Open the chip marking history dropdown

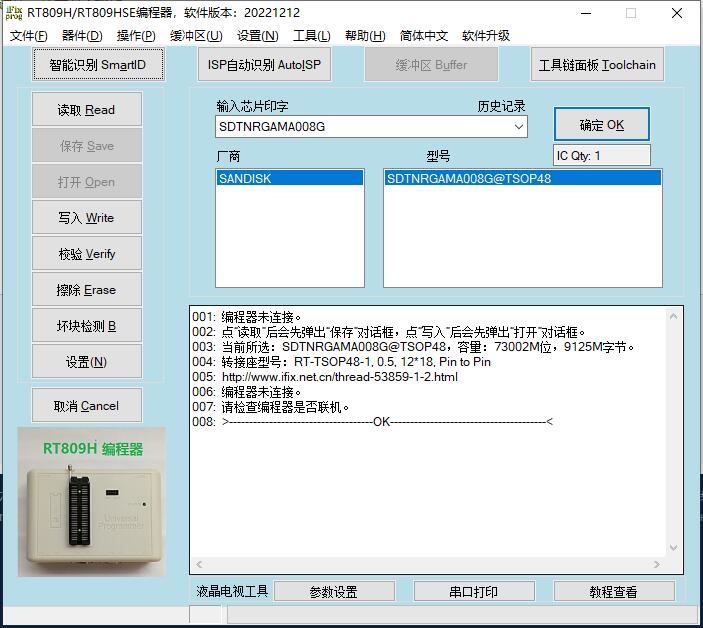click(518, 127)
